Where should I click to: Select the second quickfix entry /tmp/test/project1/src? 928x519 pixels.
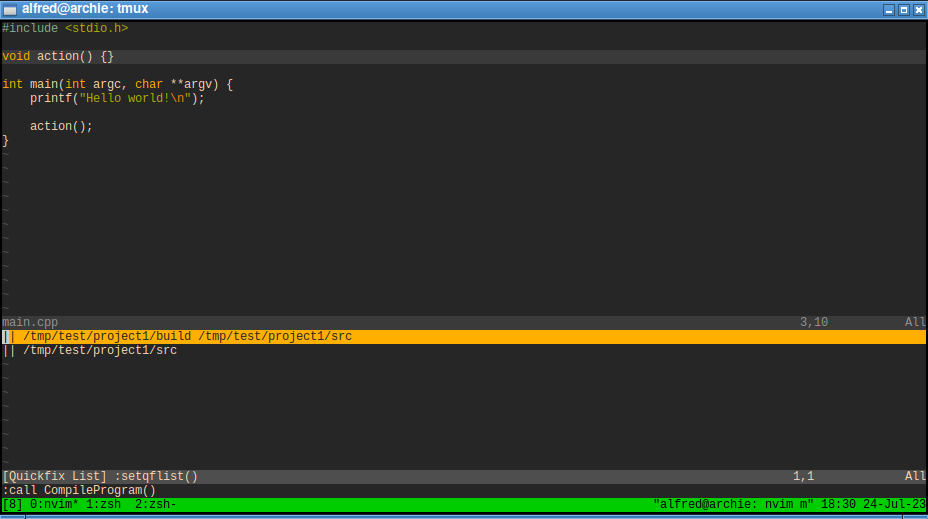[464, 350]
